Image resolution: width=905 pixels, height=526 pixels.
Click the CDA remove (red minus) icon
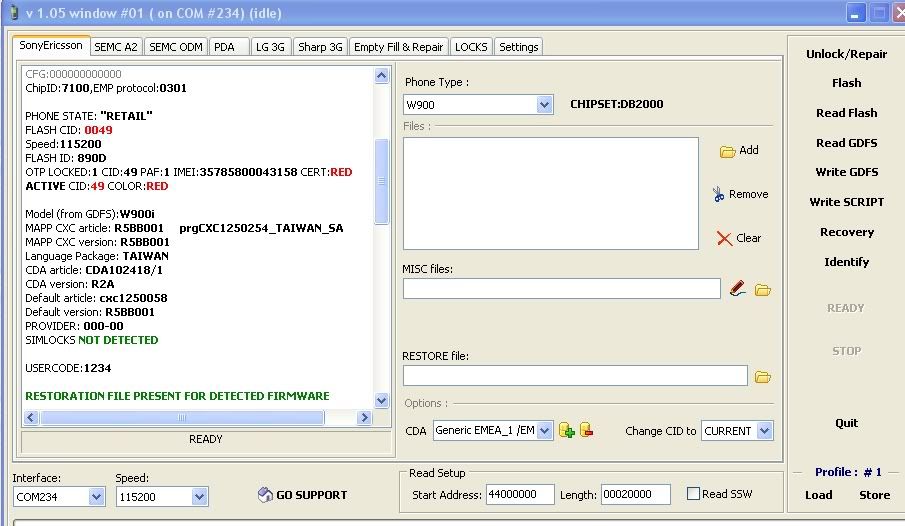[586, 430]
